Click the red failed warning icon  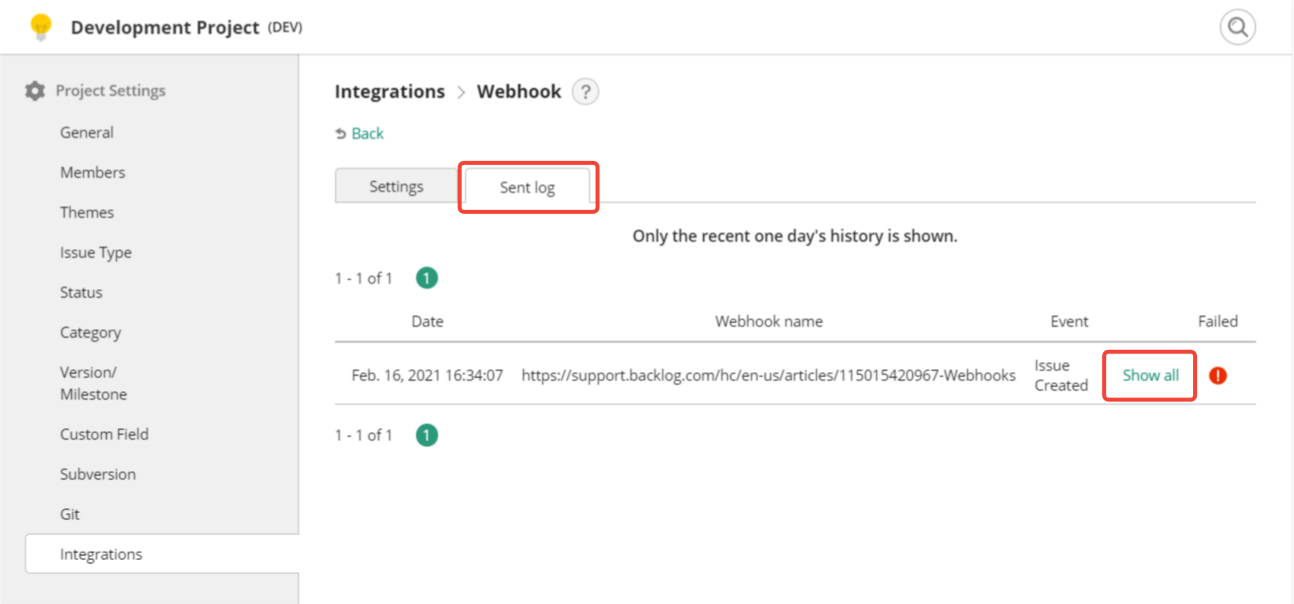click(1218, 376)
